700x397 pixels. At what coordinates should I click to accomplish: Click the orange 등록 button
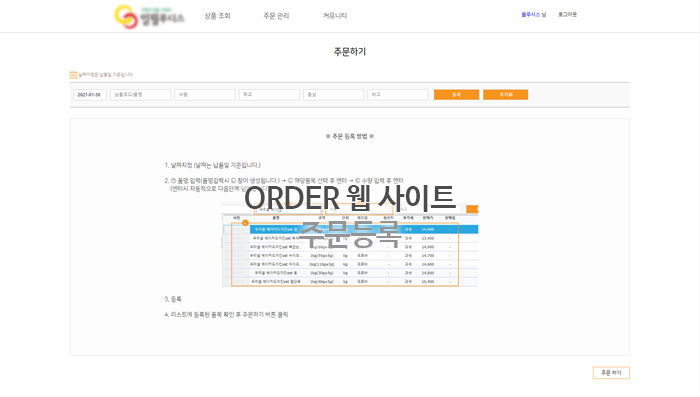tap(456, 95)
